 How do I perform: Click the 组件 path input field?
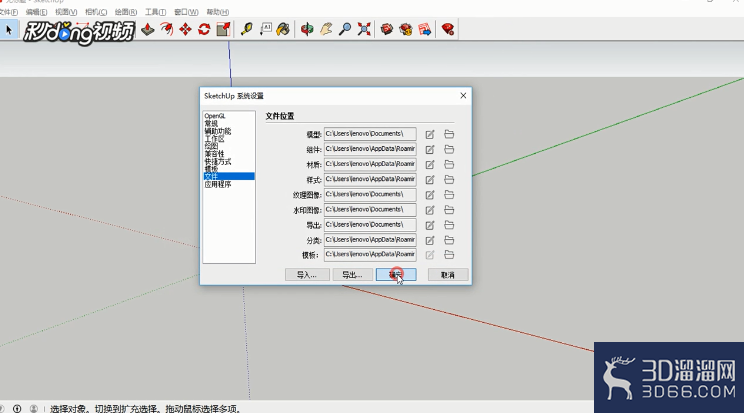click(370, 149)
